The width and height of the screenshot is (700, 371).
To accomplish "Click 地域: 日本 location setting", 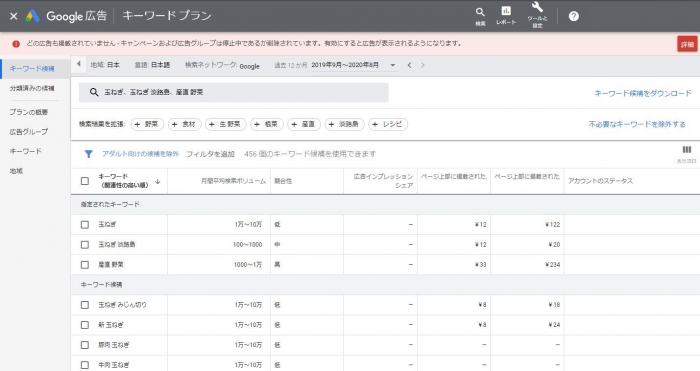I will 105,65.
